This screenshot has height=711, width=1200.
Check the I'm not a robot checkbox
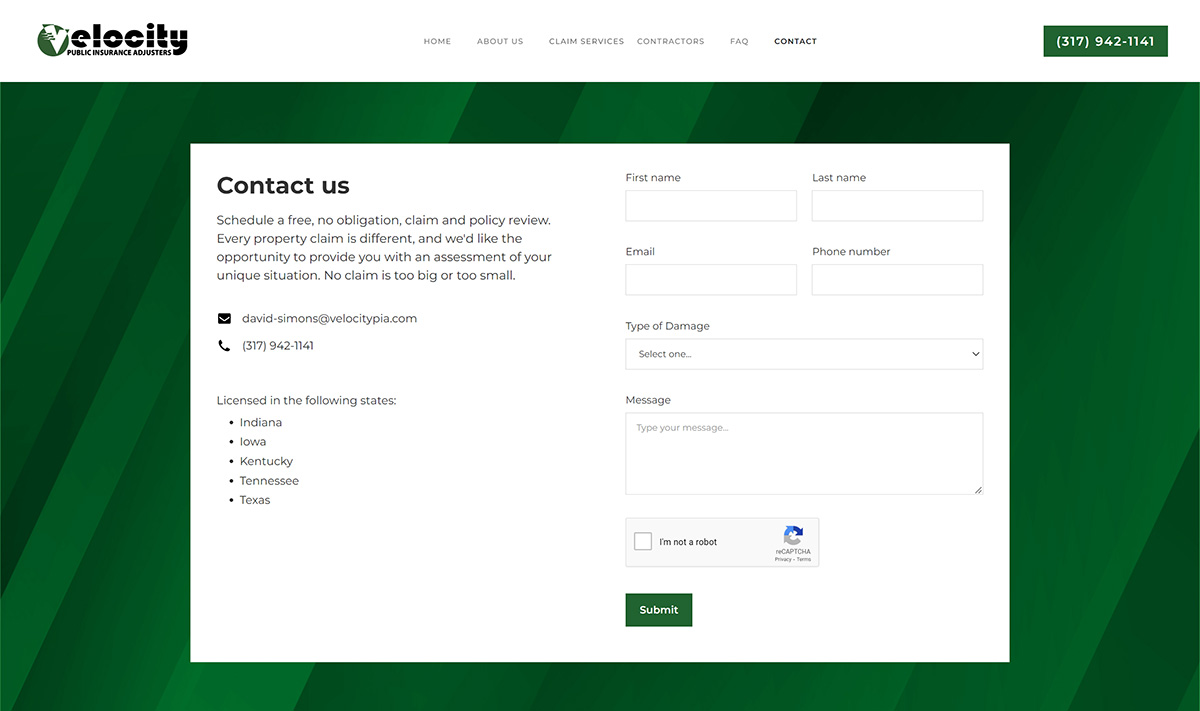643,541
